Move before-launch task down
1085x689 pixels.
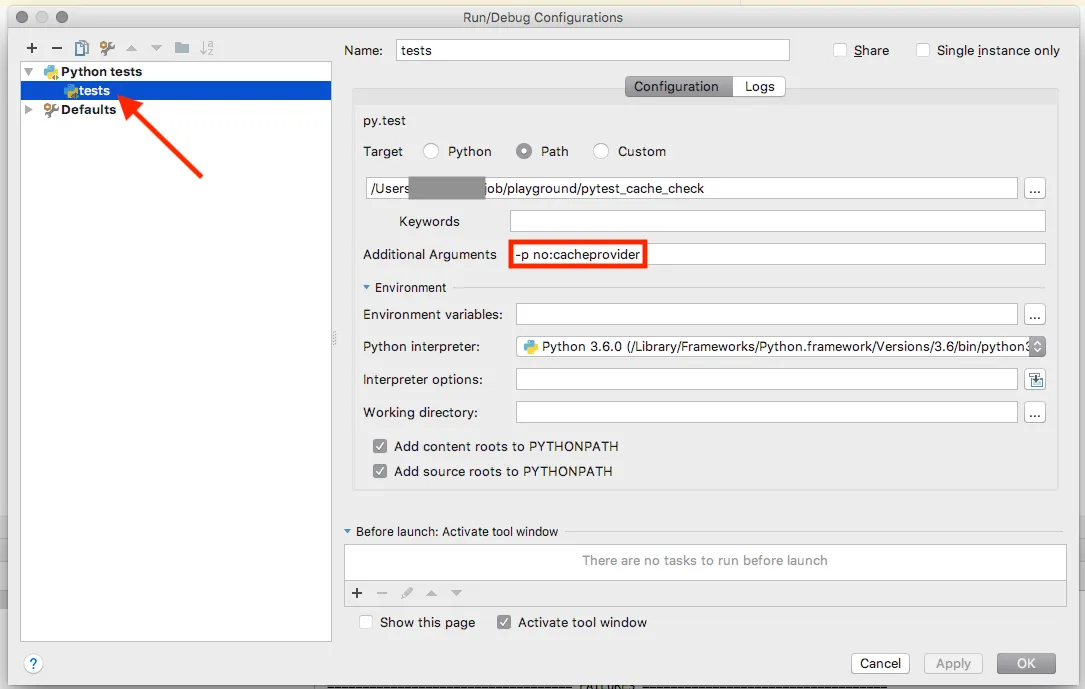click(x=457, y=593)
